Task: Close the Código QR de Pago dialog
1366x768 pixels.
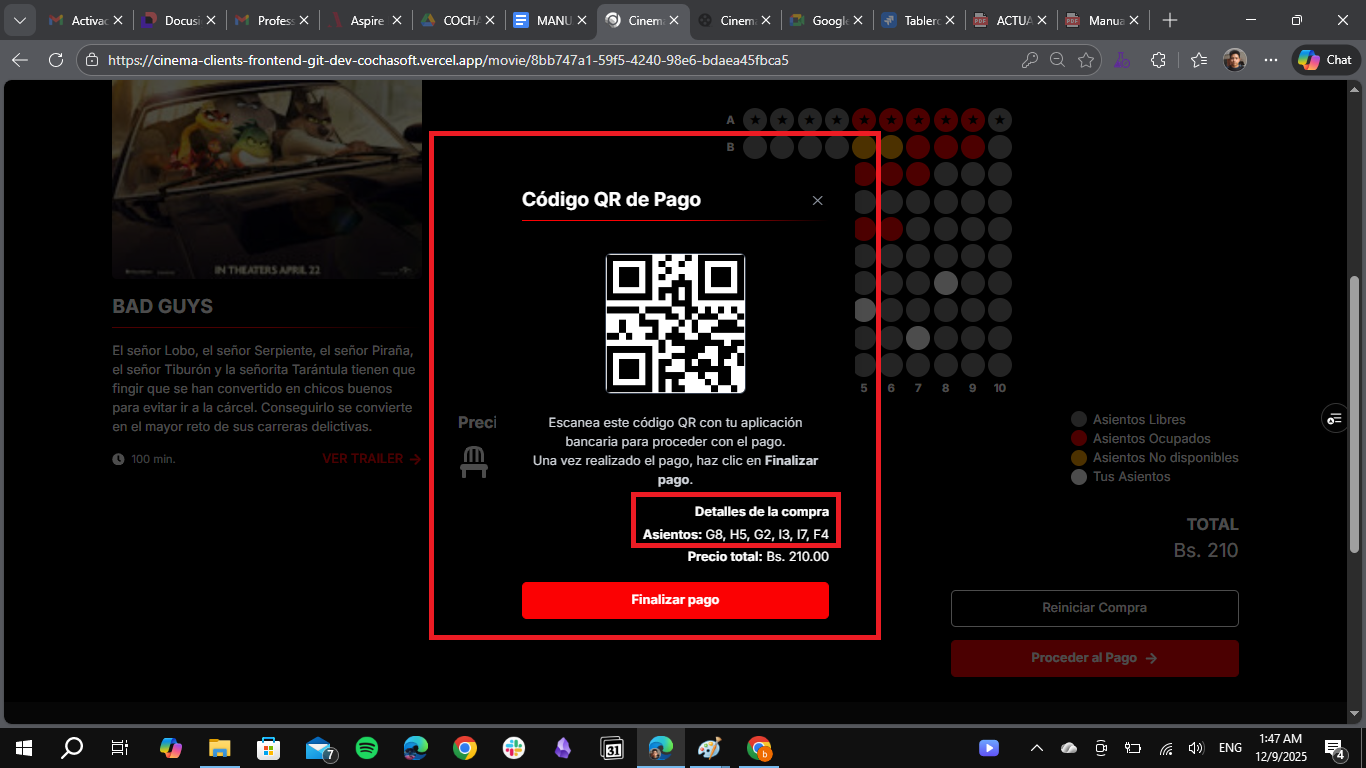Action: (x=817, y=201)
